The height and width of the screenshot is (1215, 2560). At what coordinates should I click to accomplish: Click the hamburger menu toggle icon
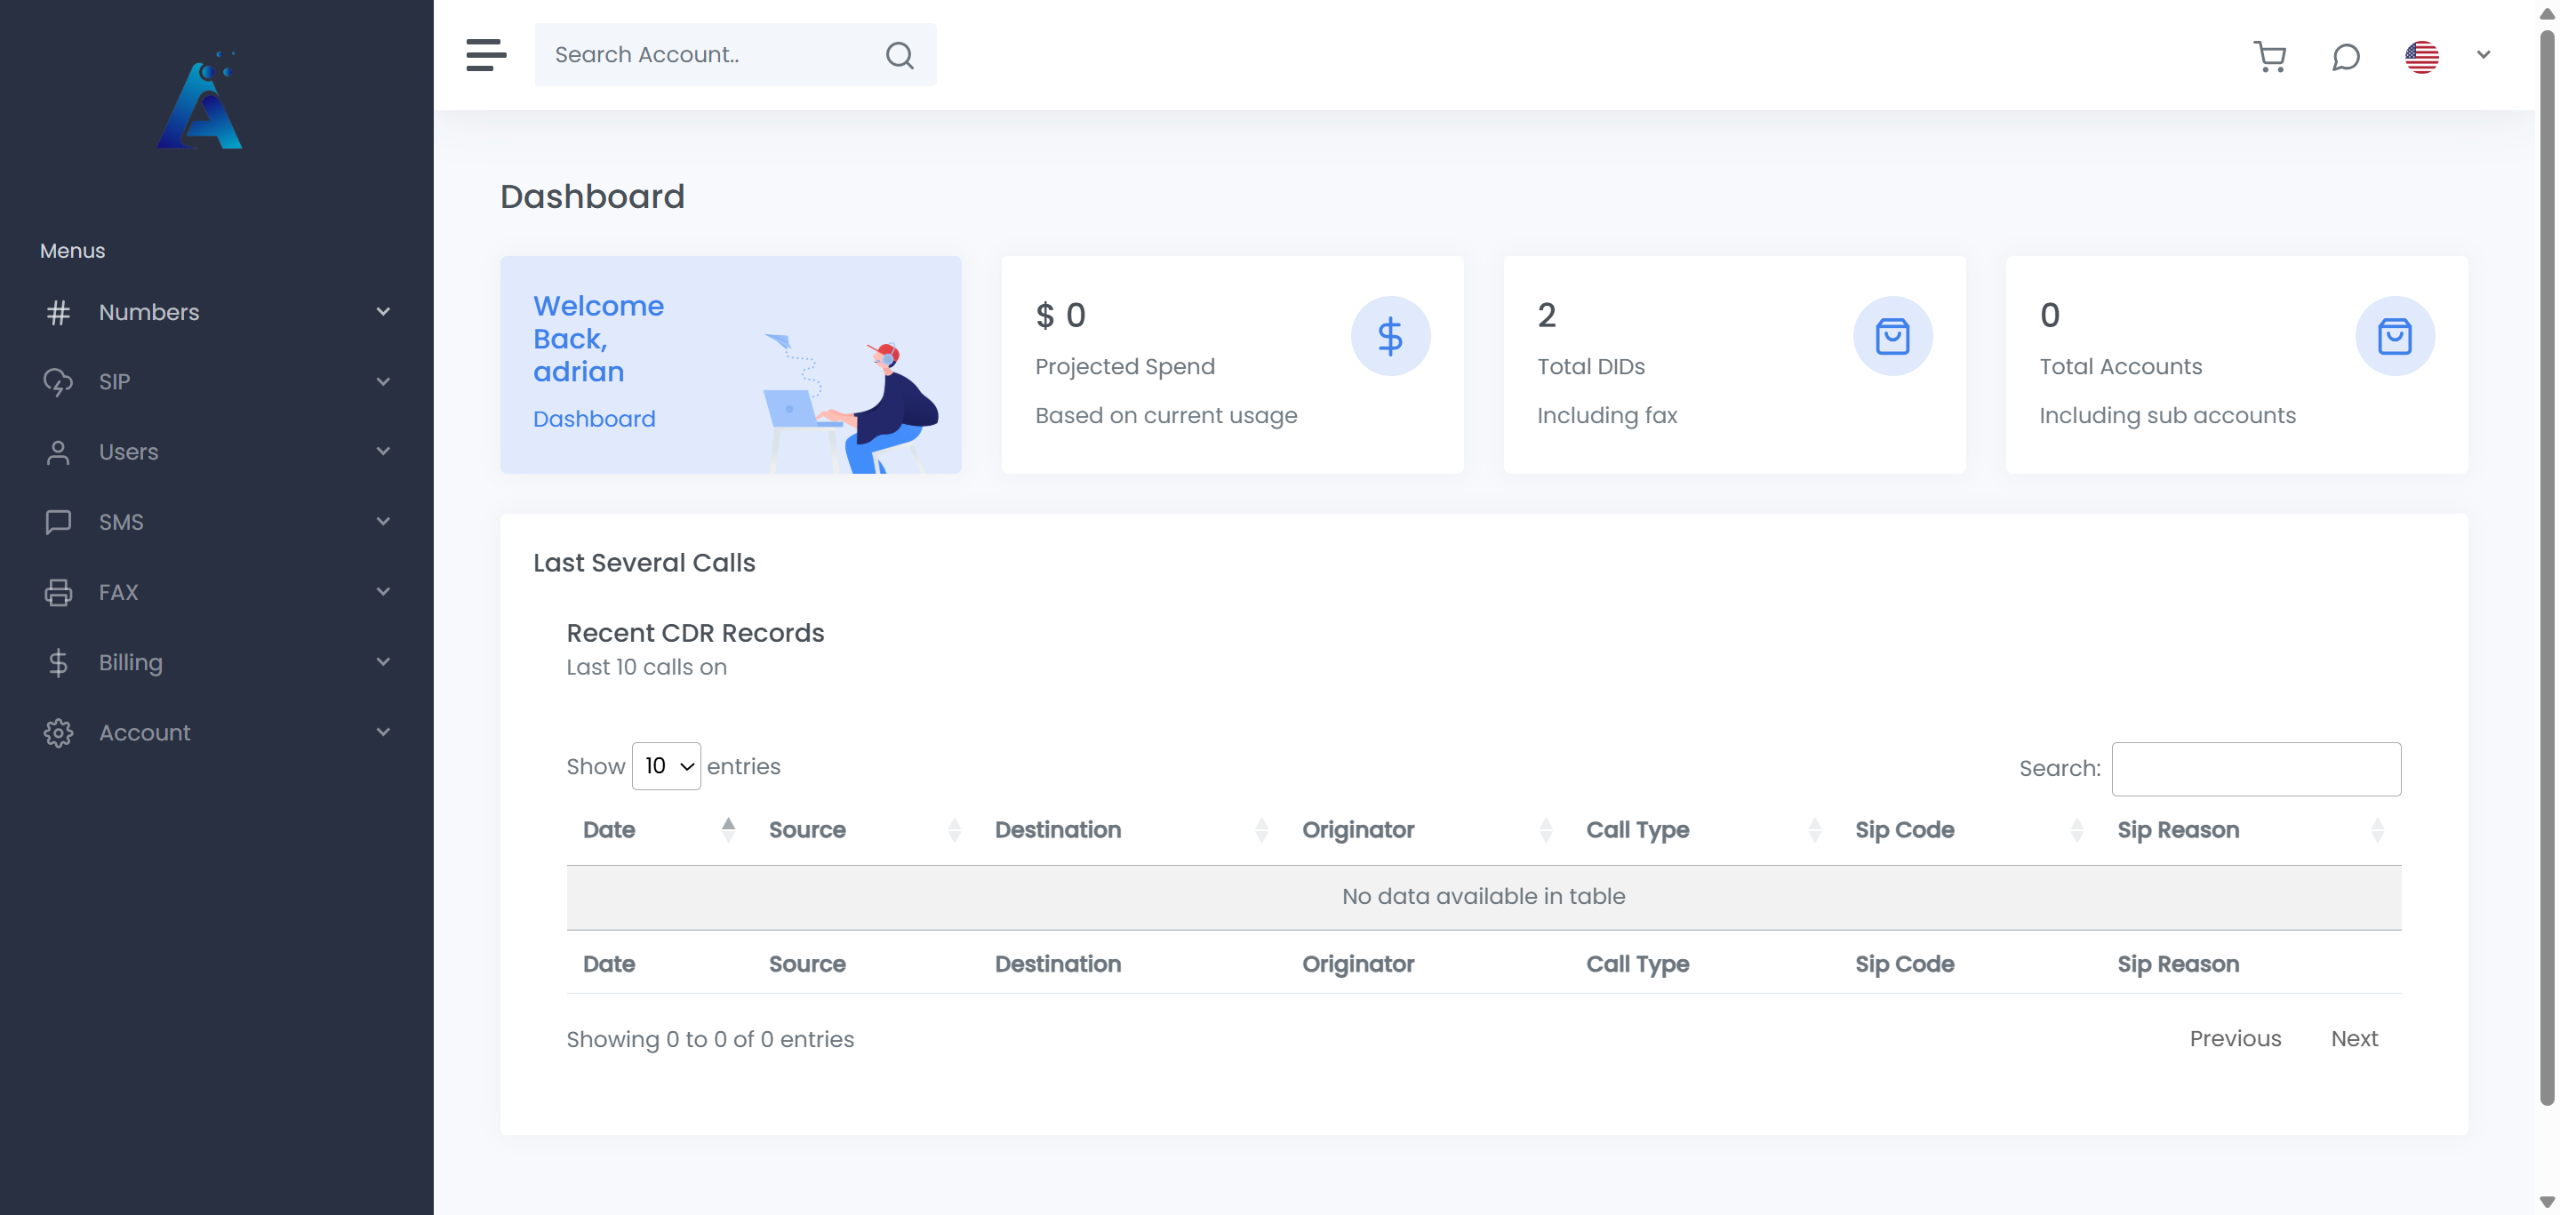pos(486,55)
